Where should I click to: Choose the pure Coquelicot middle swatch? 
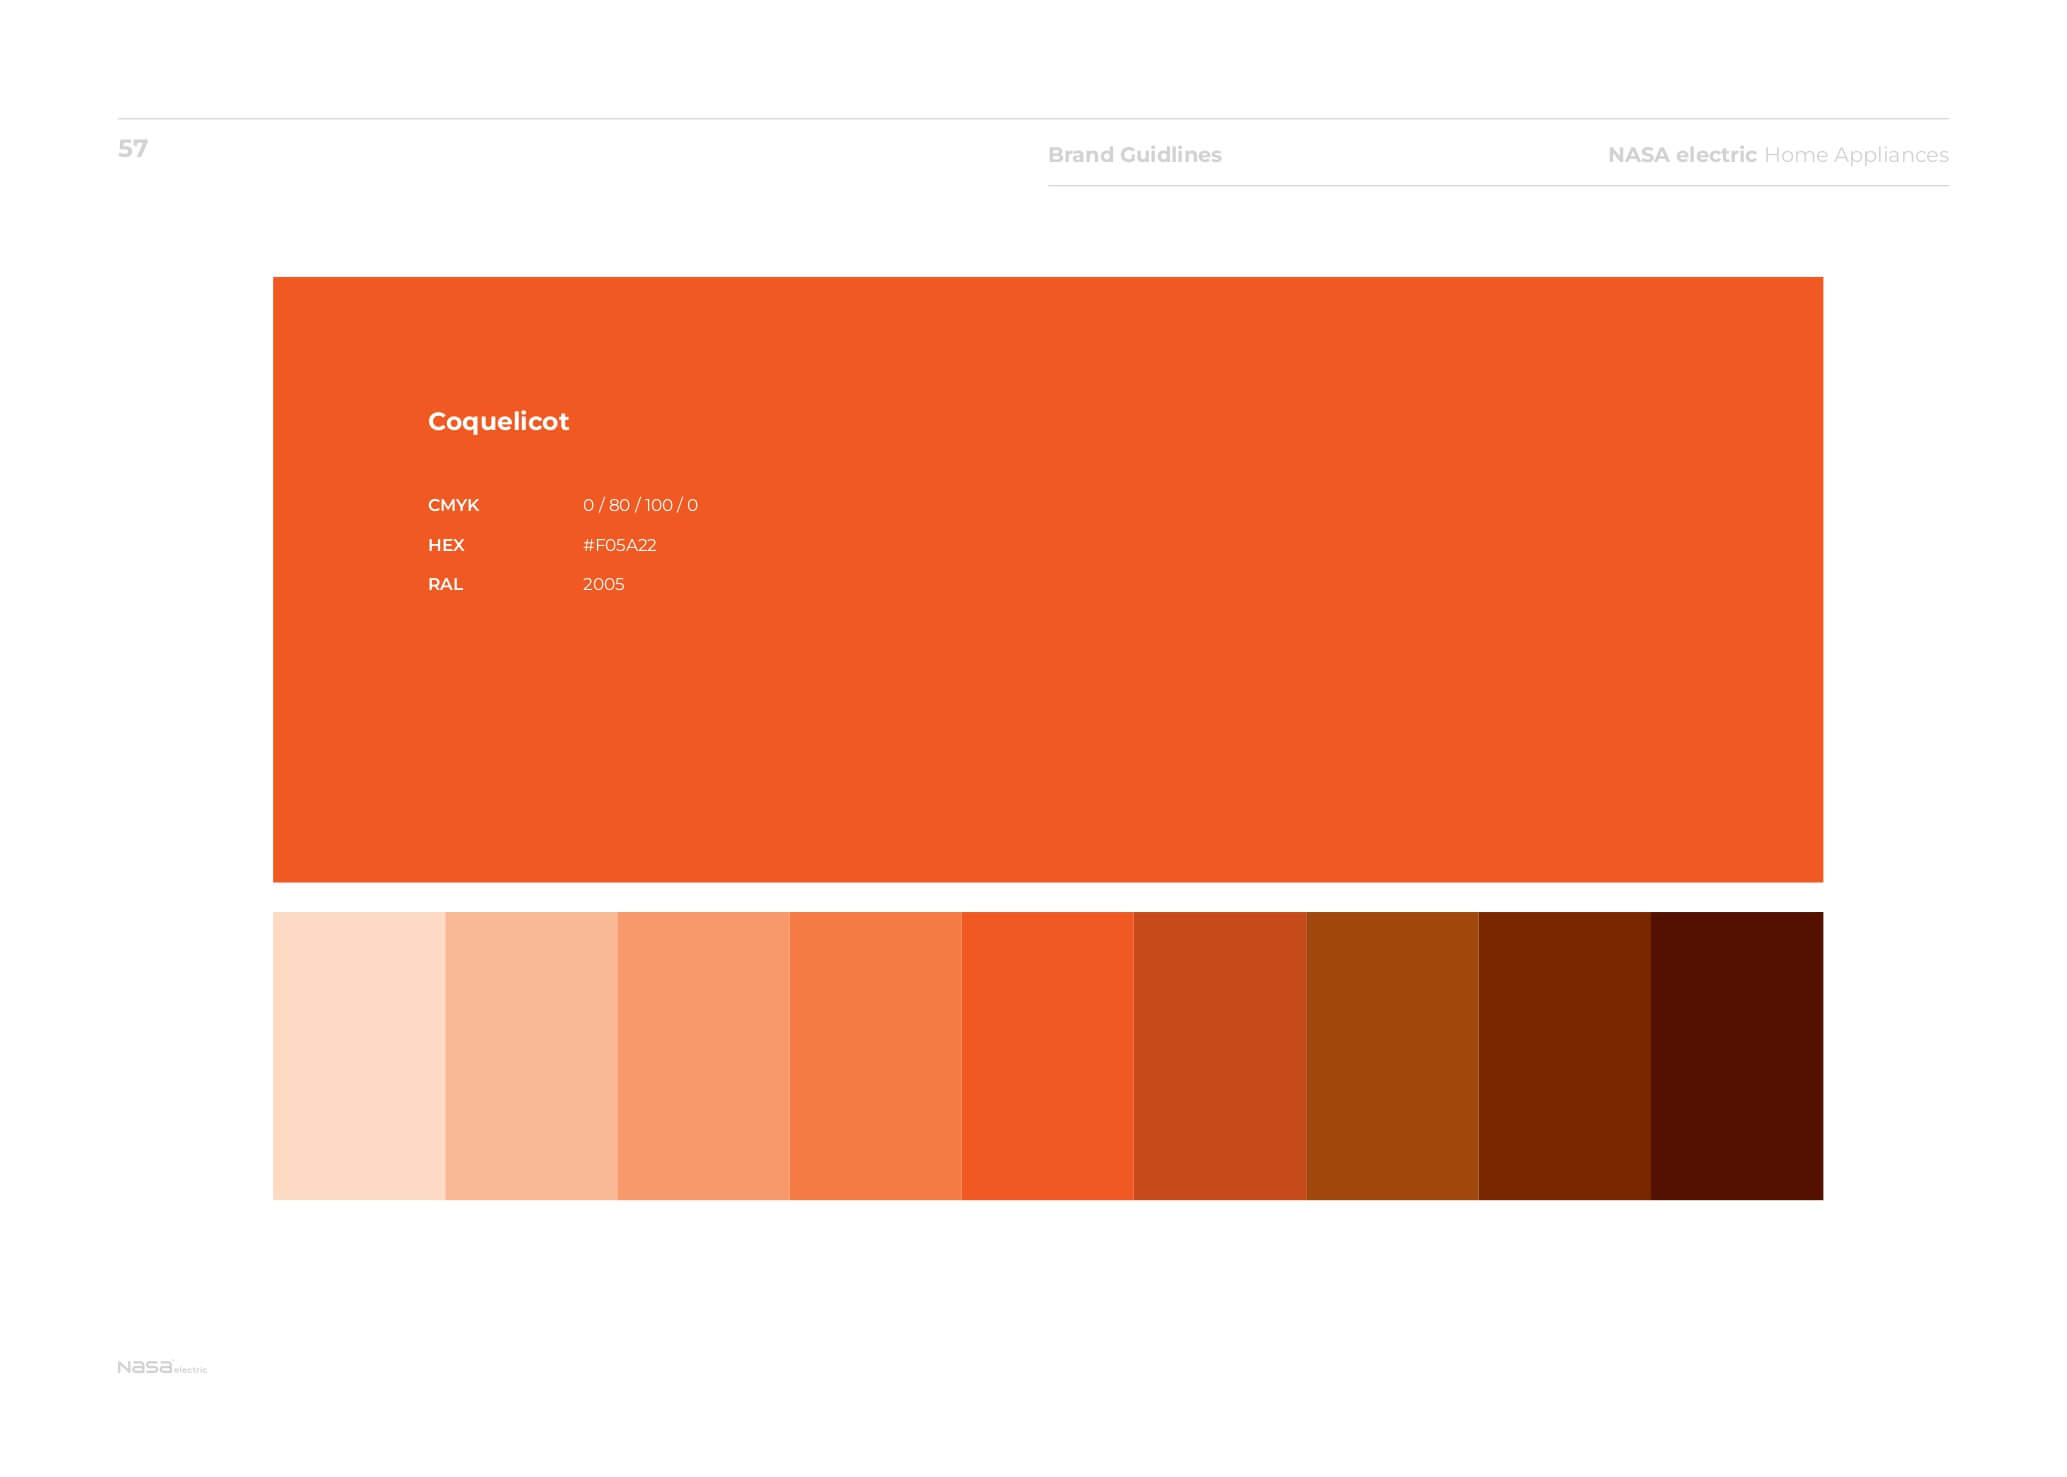click(x=1047, y=1056)
